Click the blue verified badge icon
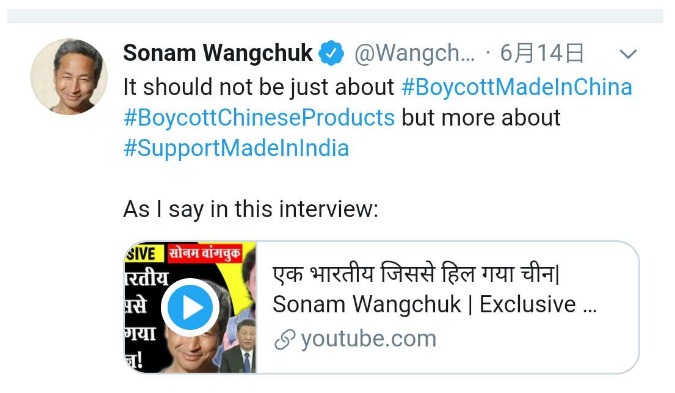The width and height of the screenshot is (675, 393). pos(331,53)
